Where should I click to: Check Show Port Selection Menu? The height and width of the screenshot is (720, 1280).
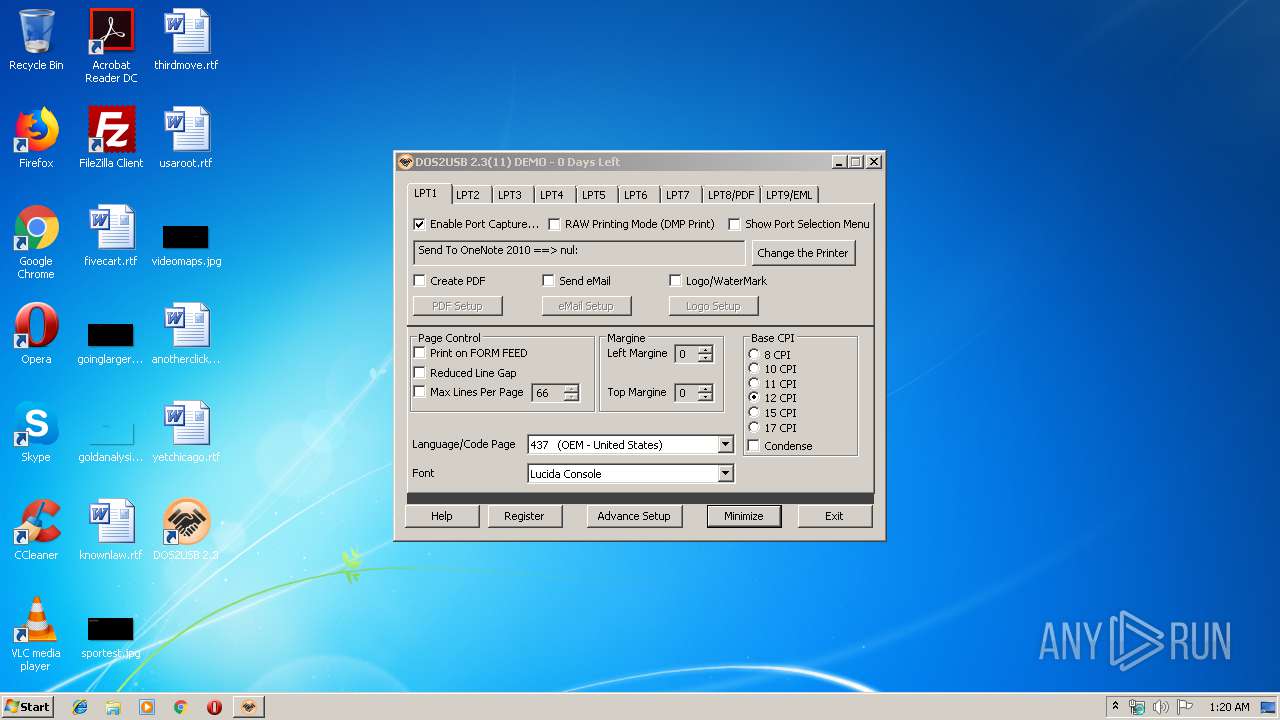point(734,224)
